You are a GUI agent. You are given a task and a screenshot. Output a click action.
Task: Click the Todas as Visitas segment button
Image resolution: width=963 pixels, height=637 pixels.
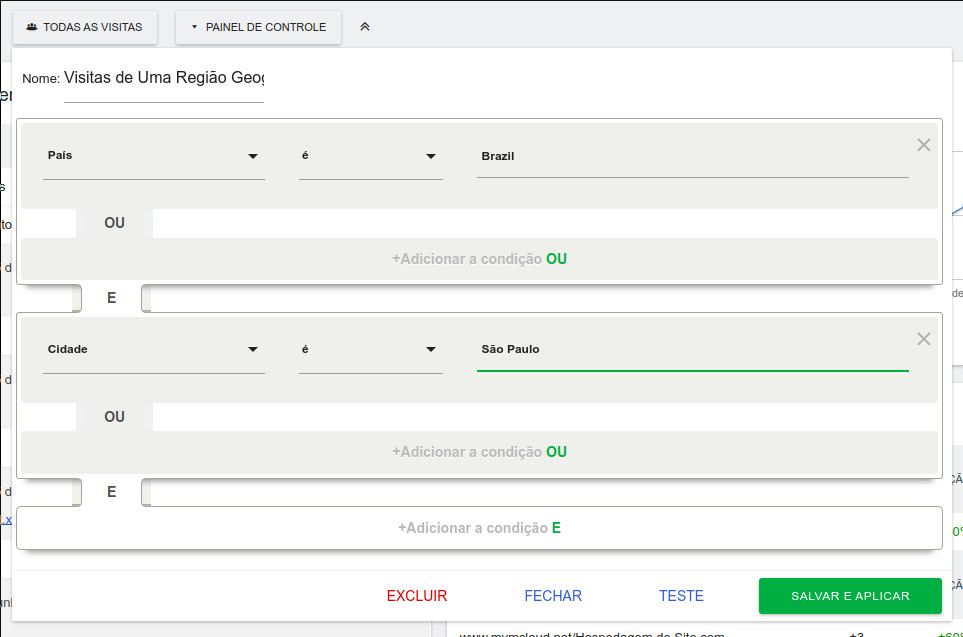(85, 27)
